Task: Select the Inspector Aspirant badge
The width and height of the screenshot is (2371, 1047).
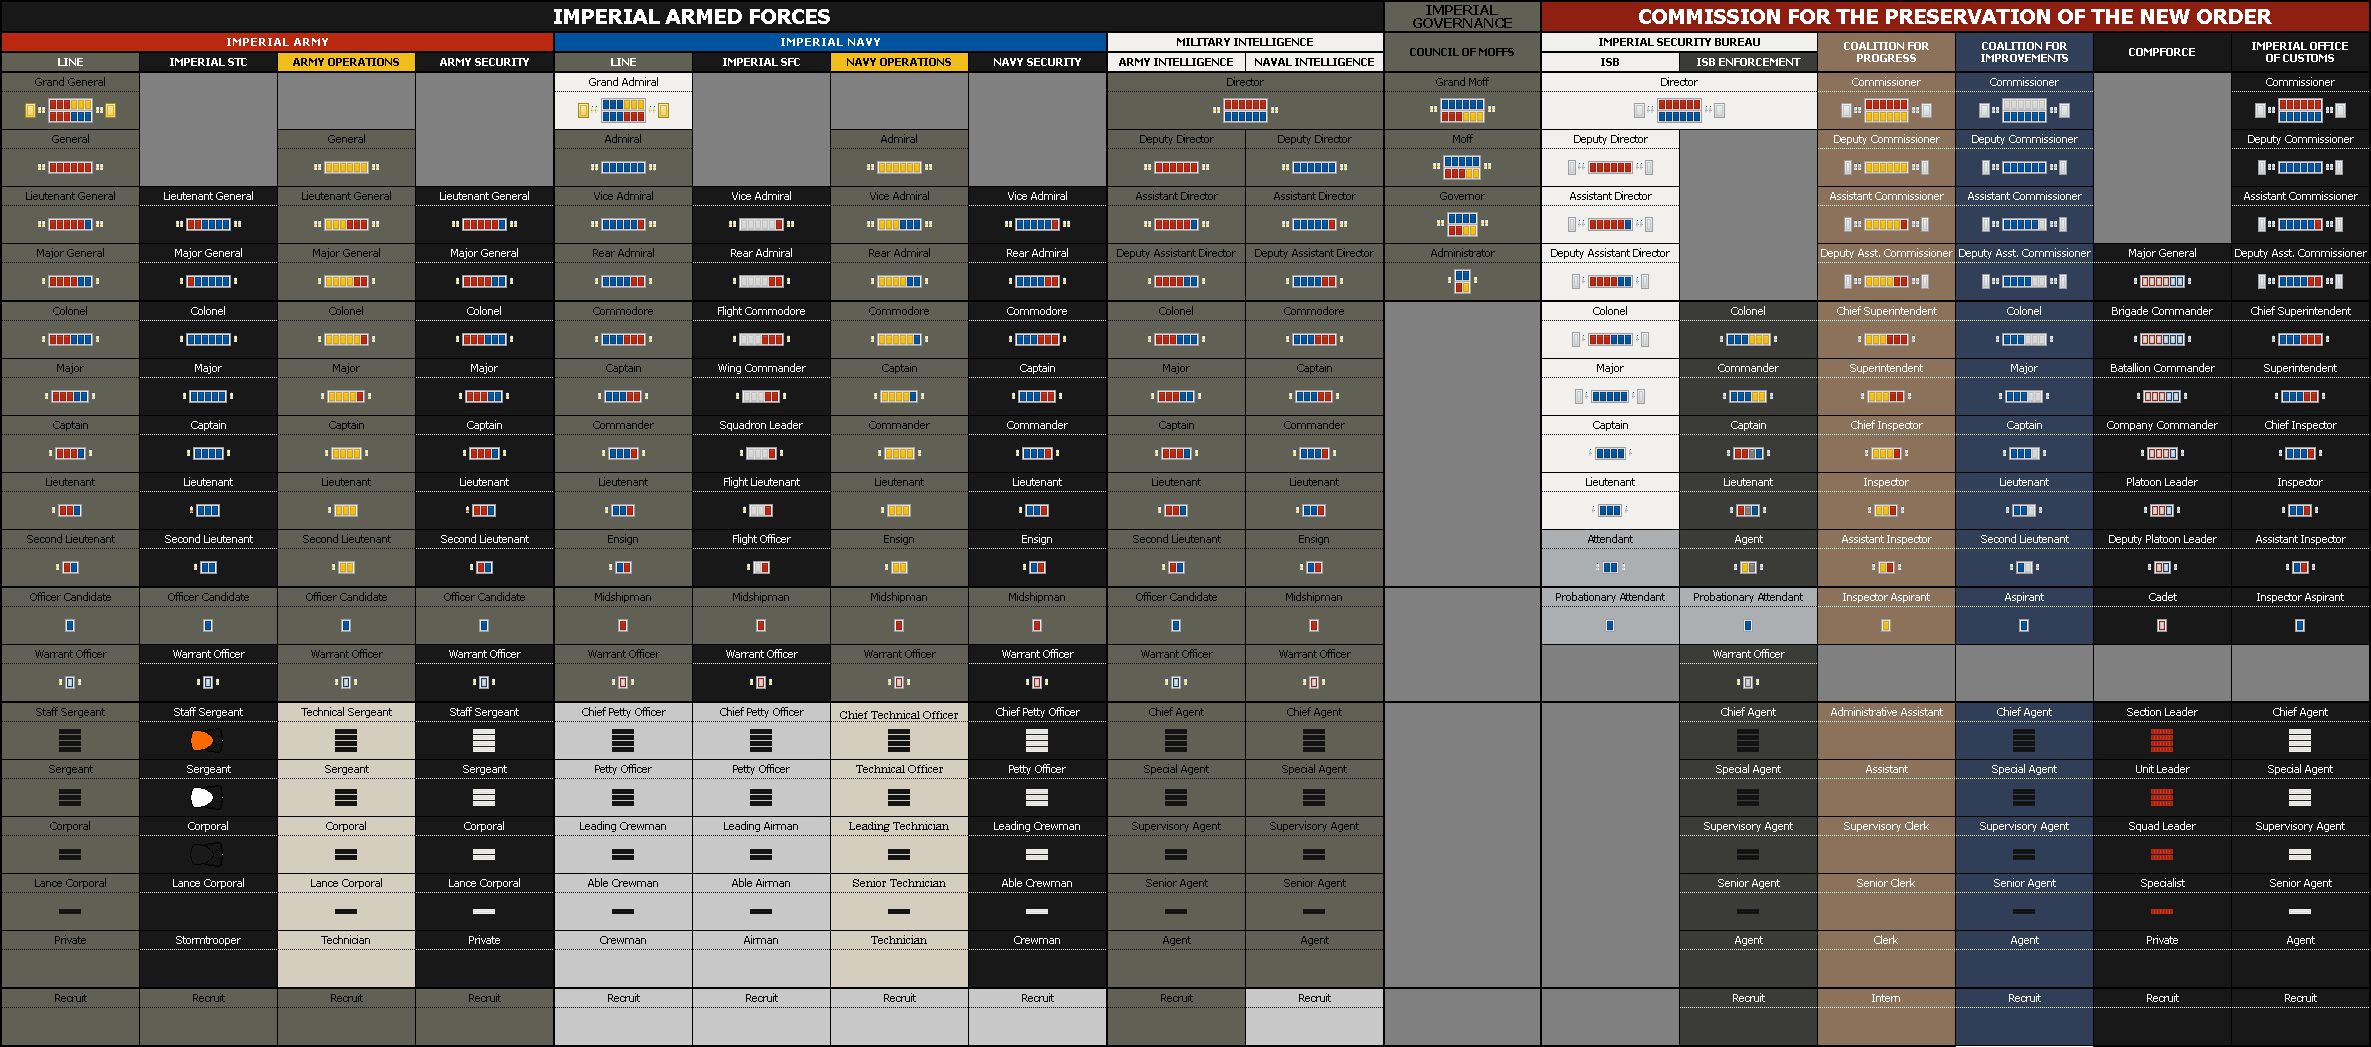Action: [1886, 625]
